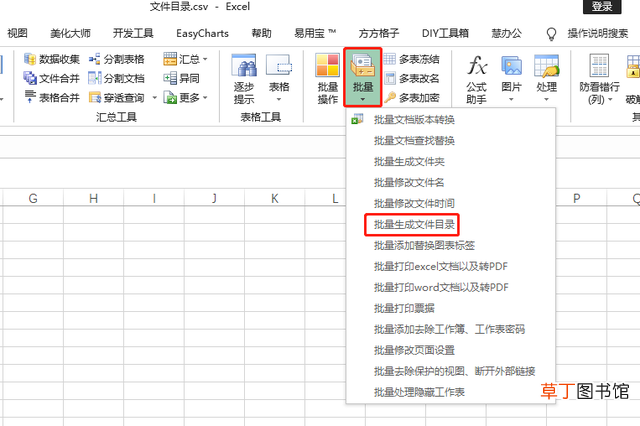Select column I header
Image resolution: width=640 pixels, height=426 pixels.
pyautogui.click(x=154, y=198)
